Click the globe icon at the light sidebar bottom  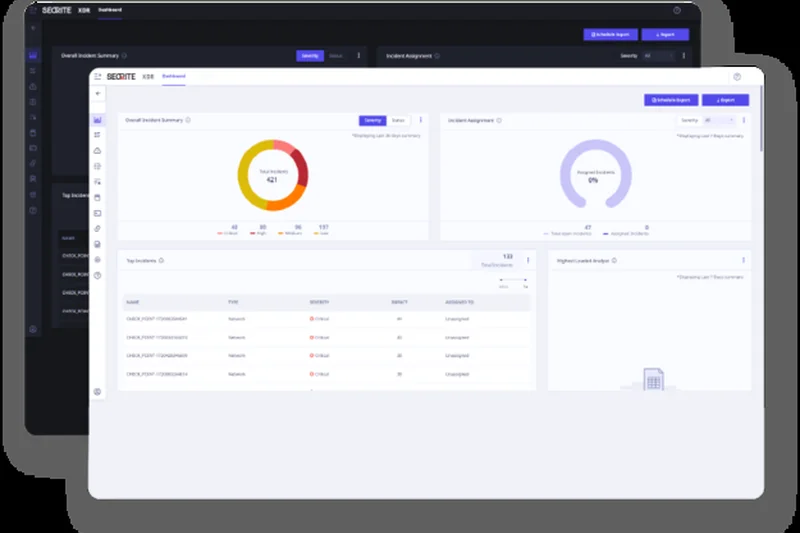click(97, 392)
